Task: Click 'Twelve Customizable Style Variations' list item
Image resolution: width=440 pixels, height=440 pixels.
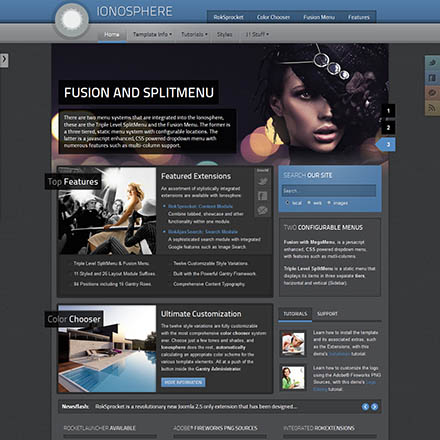Action: click(210, 263)
